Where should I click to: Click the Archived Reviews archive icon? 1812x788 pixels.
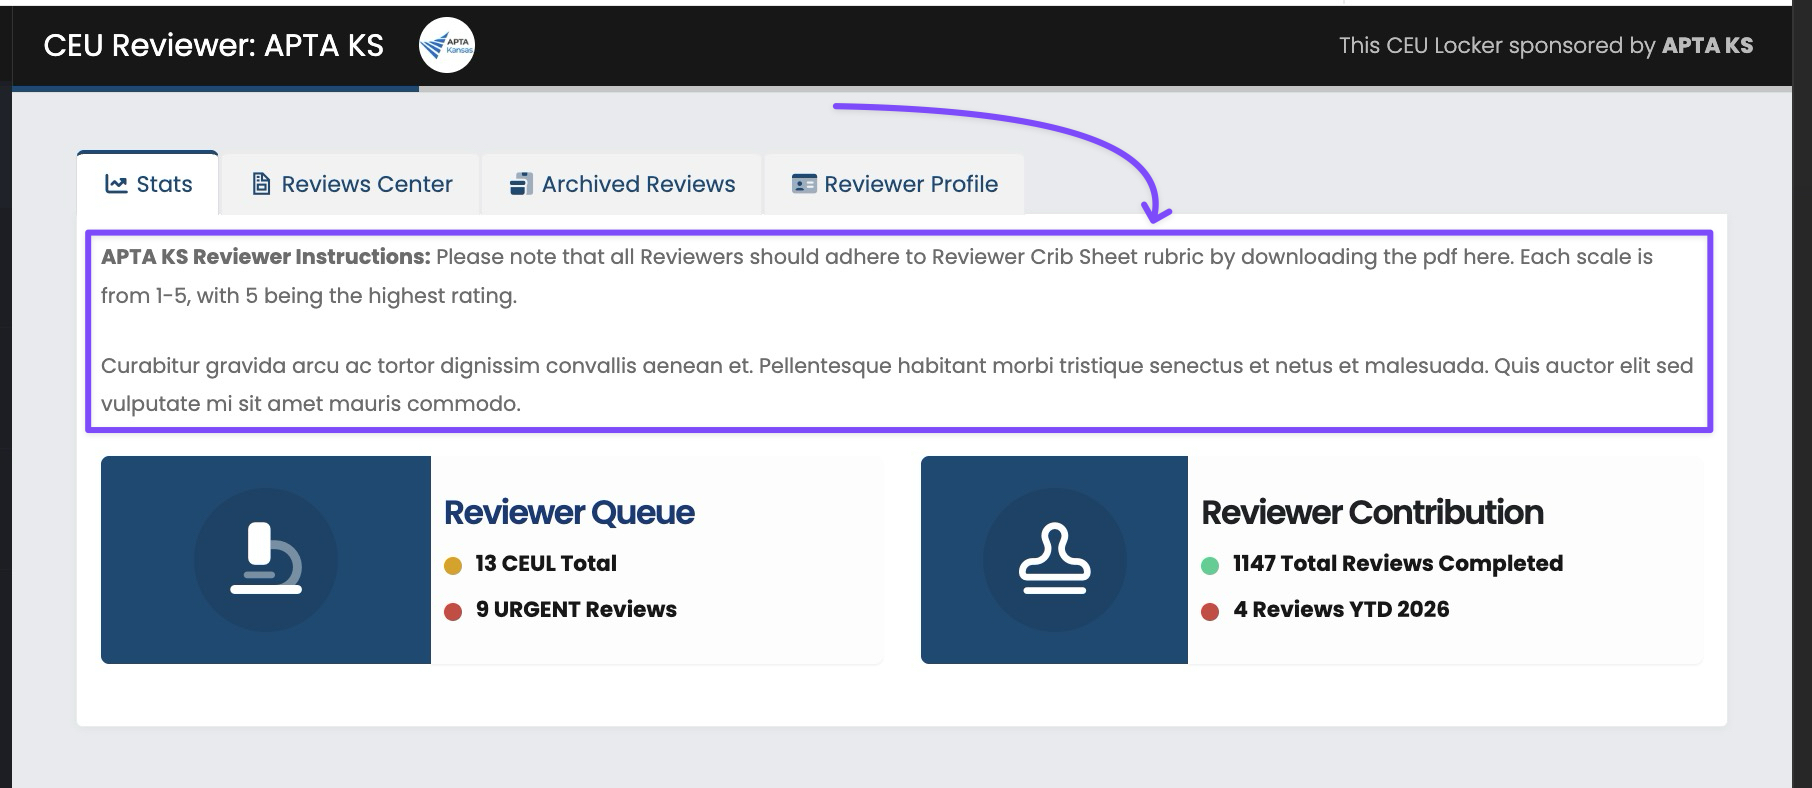[521, 184]
